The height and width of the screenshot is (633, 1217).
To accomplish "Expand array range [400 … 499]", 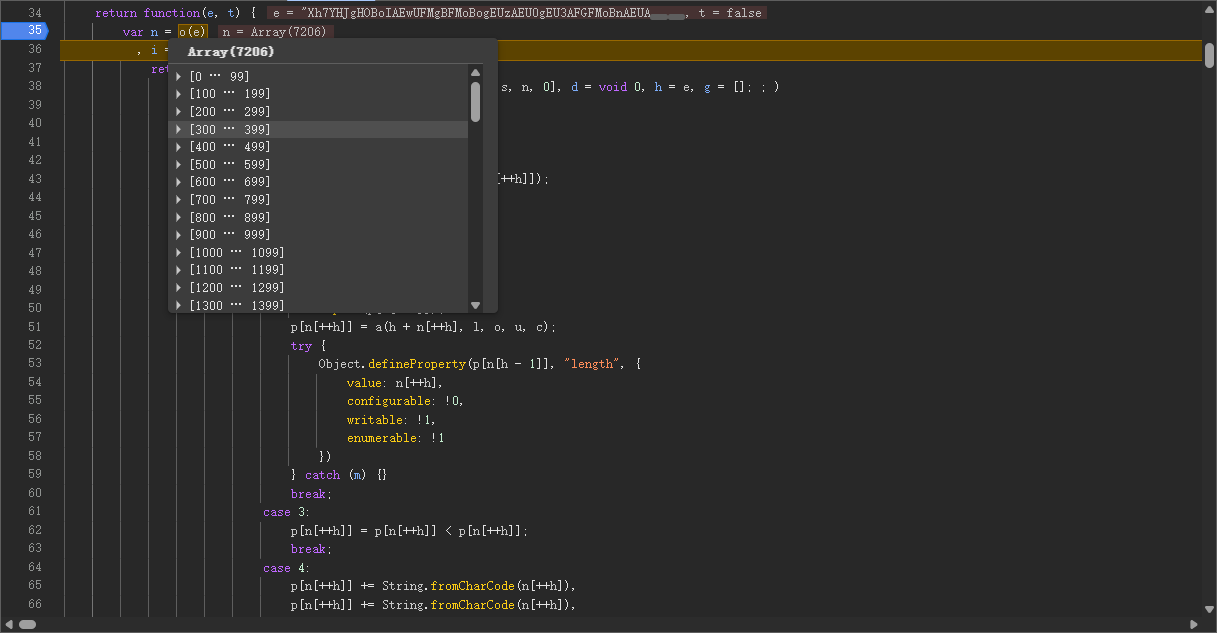I will (x=179, y=147).
